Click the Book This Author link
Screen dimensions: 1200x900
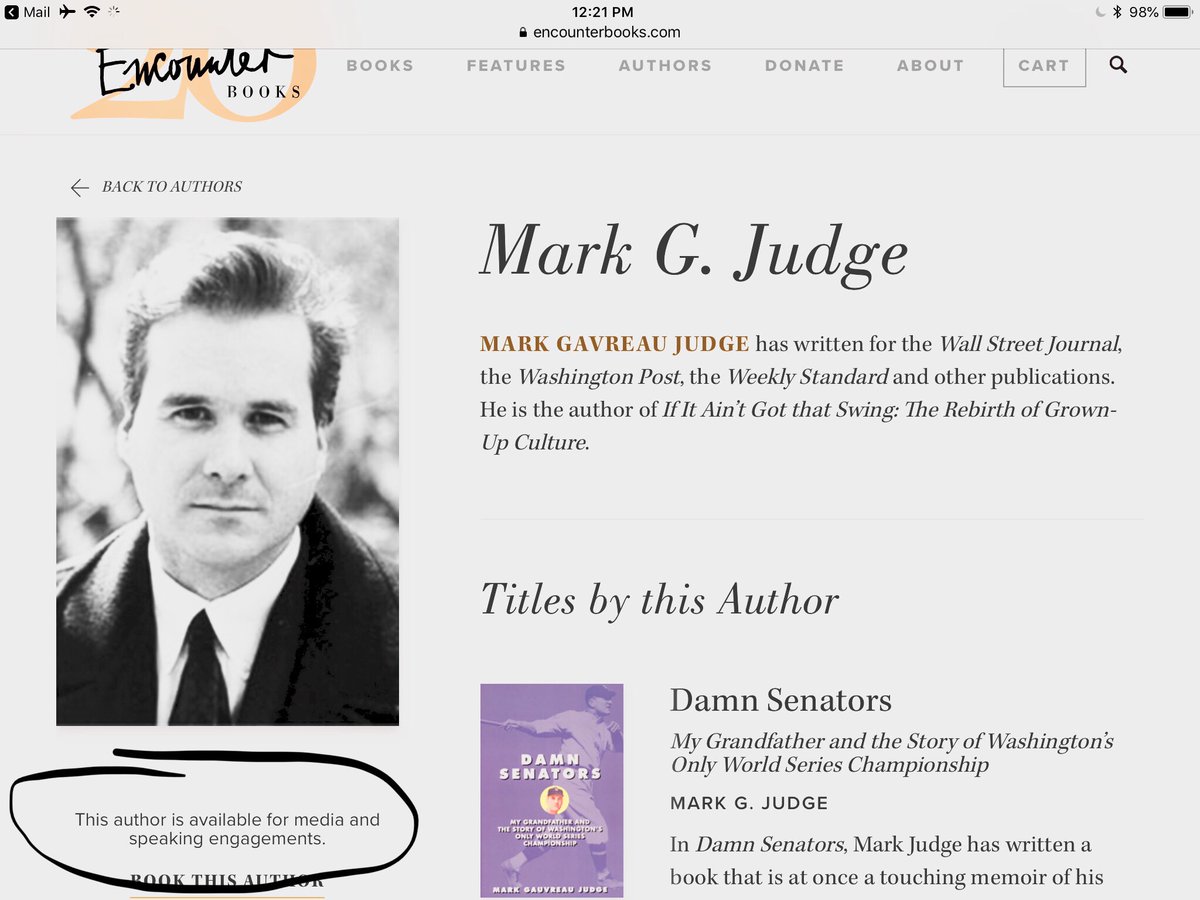pyautogui.click(x=227, y=882)
